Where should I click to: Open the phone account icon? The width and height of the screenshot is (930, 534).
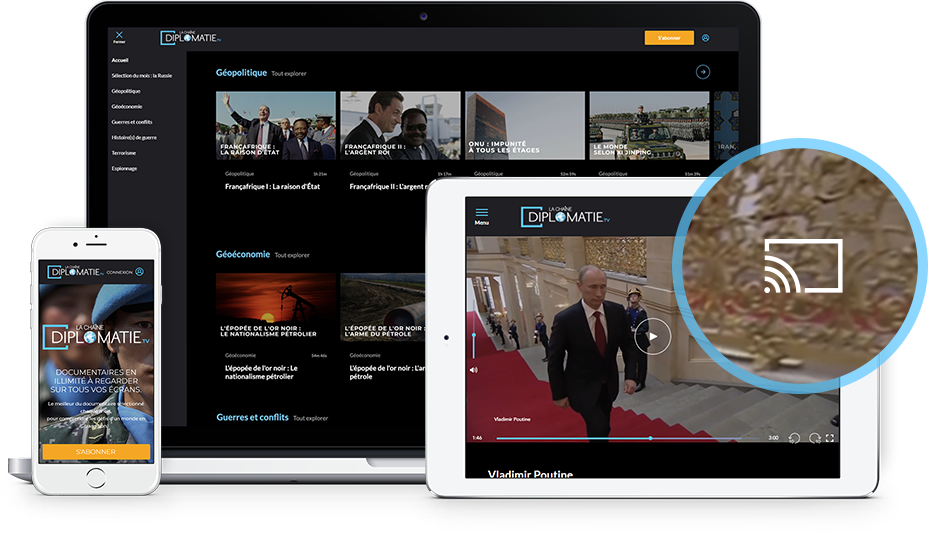pos(139,272)
